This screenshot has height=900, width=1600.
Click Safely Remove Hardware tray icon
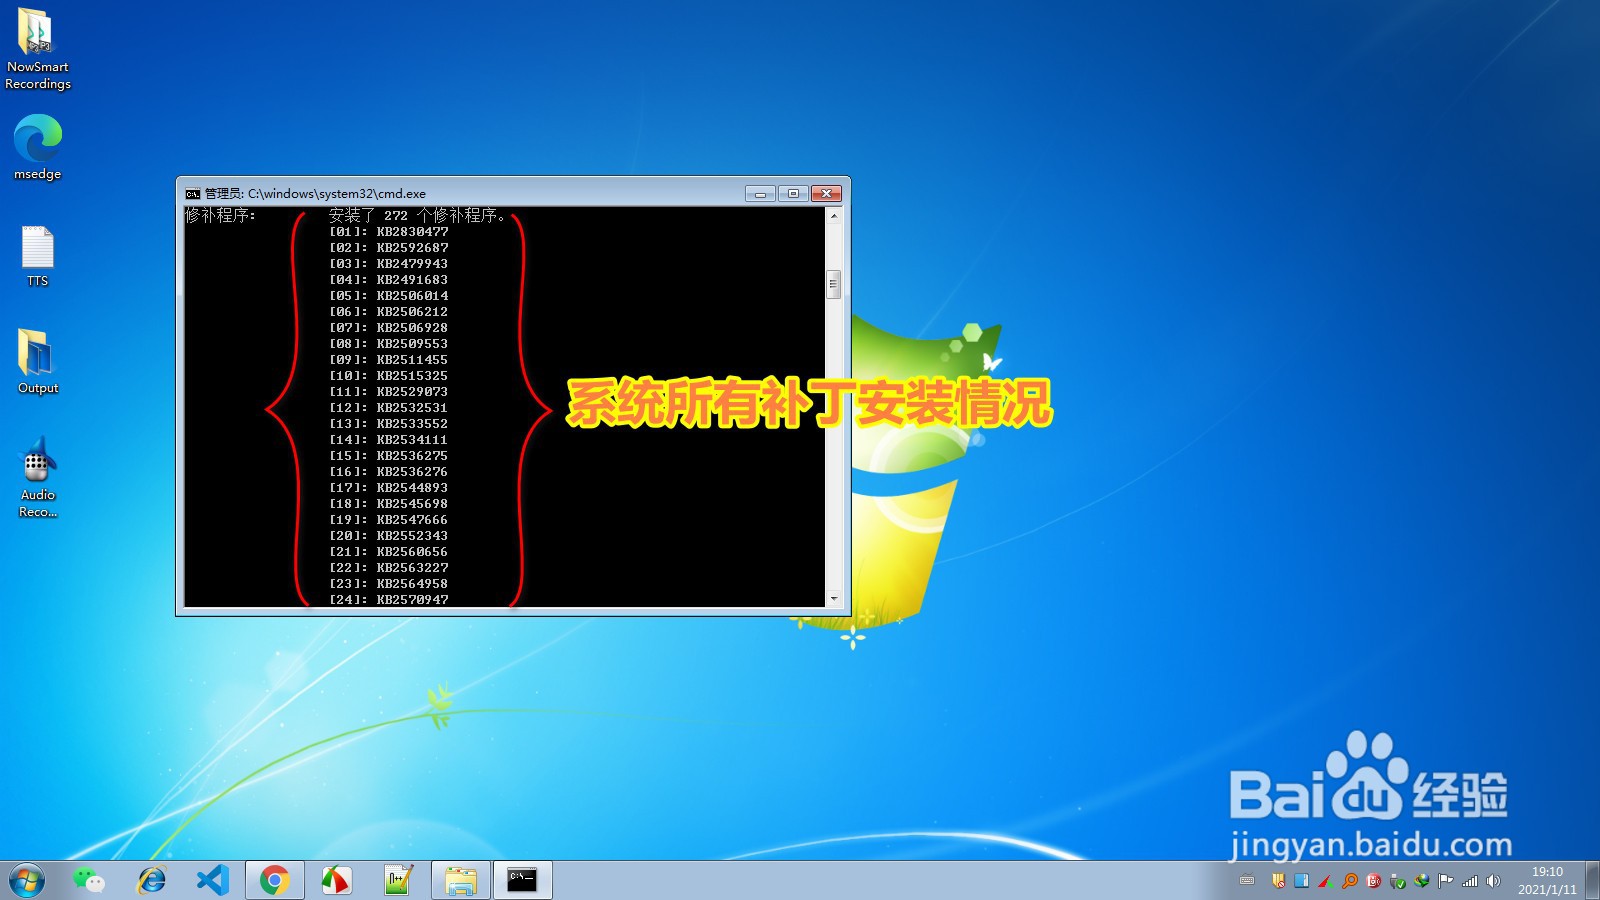(x=1397, y=881)
